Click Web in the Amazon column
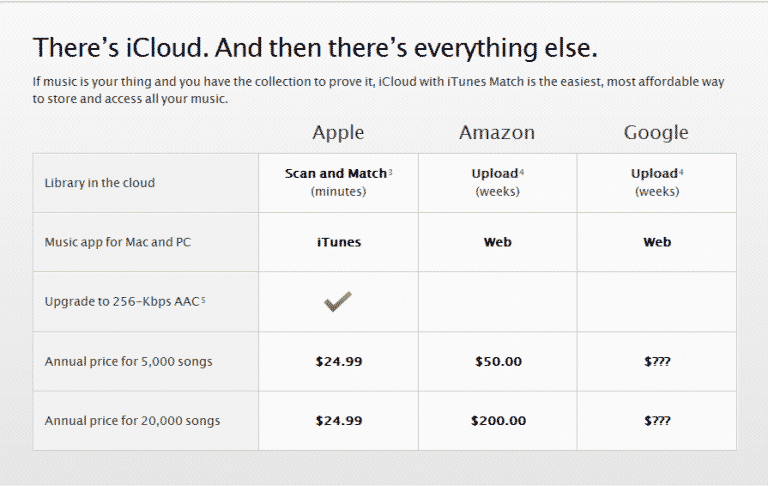Image resolution: width=768 pixels, height=486 pixels. point(498,242)
